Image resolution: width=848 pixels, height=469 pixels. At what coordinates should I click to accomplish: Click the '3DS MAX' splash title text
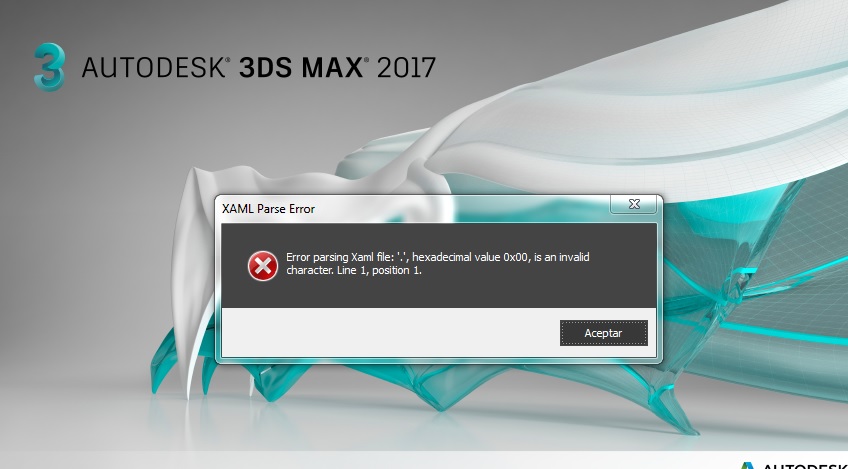pos(301,68)
